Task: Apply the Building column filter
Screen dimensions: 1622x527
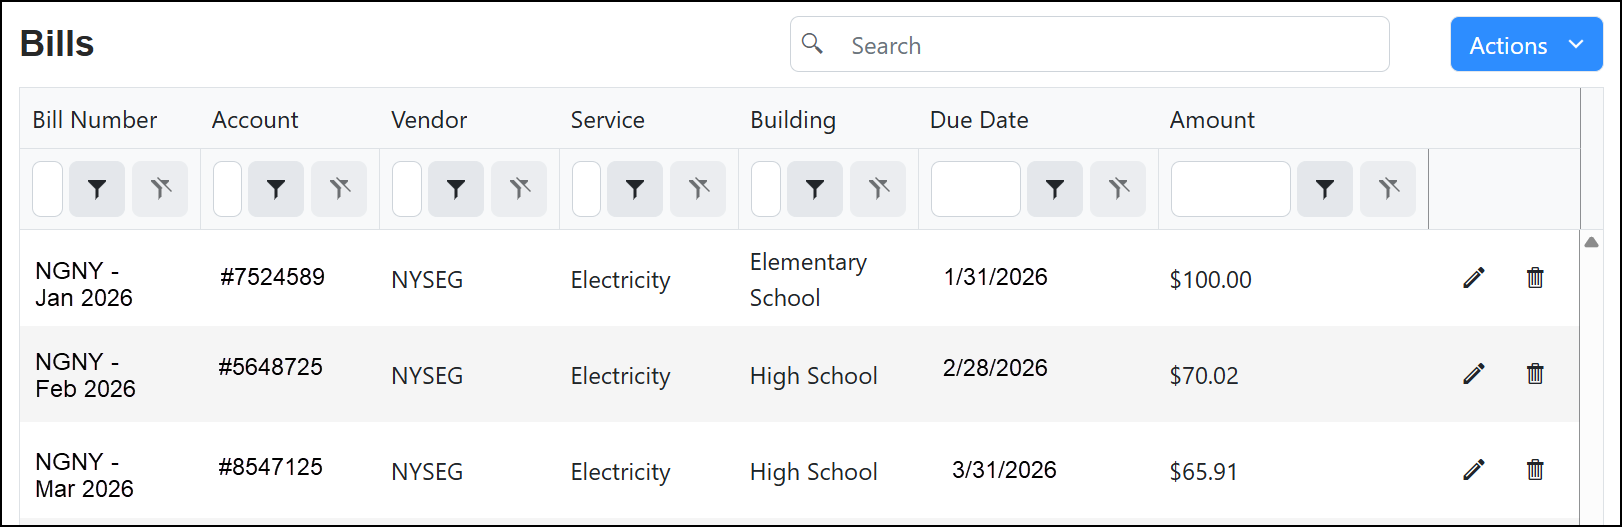Action: pos(815,189)
